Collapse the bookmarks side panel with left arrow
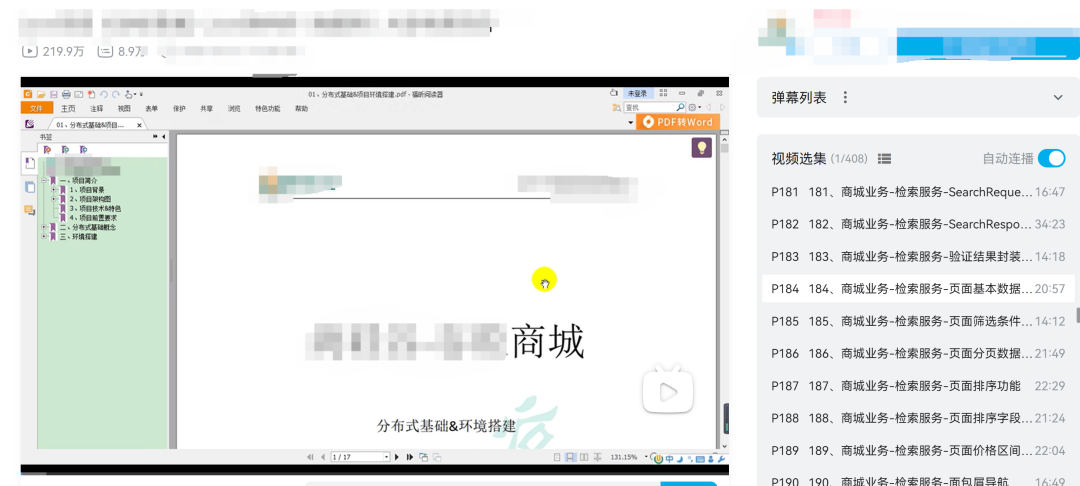Image resolution: width=1080 pixels, height=486 pixels. [x=163, y=137]
